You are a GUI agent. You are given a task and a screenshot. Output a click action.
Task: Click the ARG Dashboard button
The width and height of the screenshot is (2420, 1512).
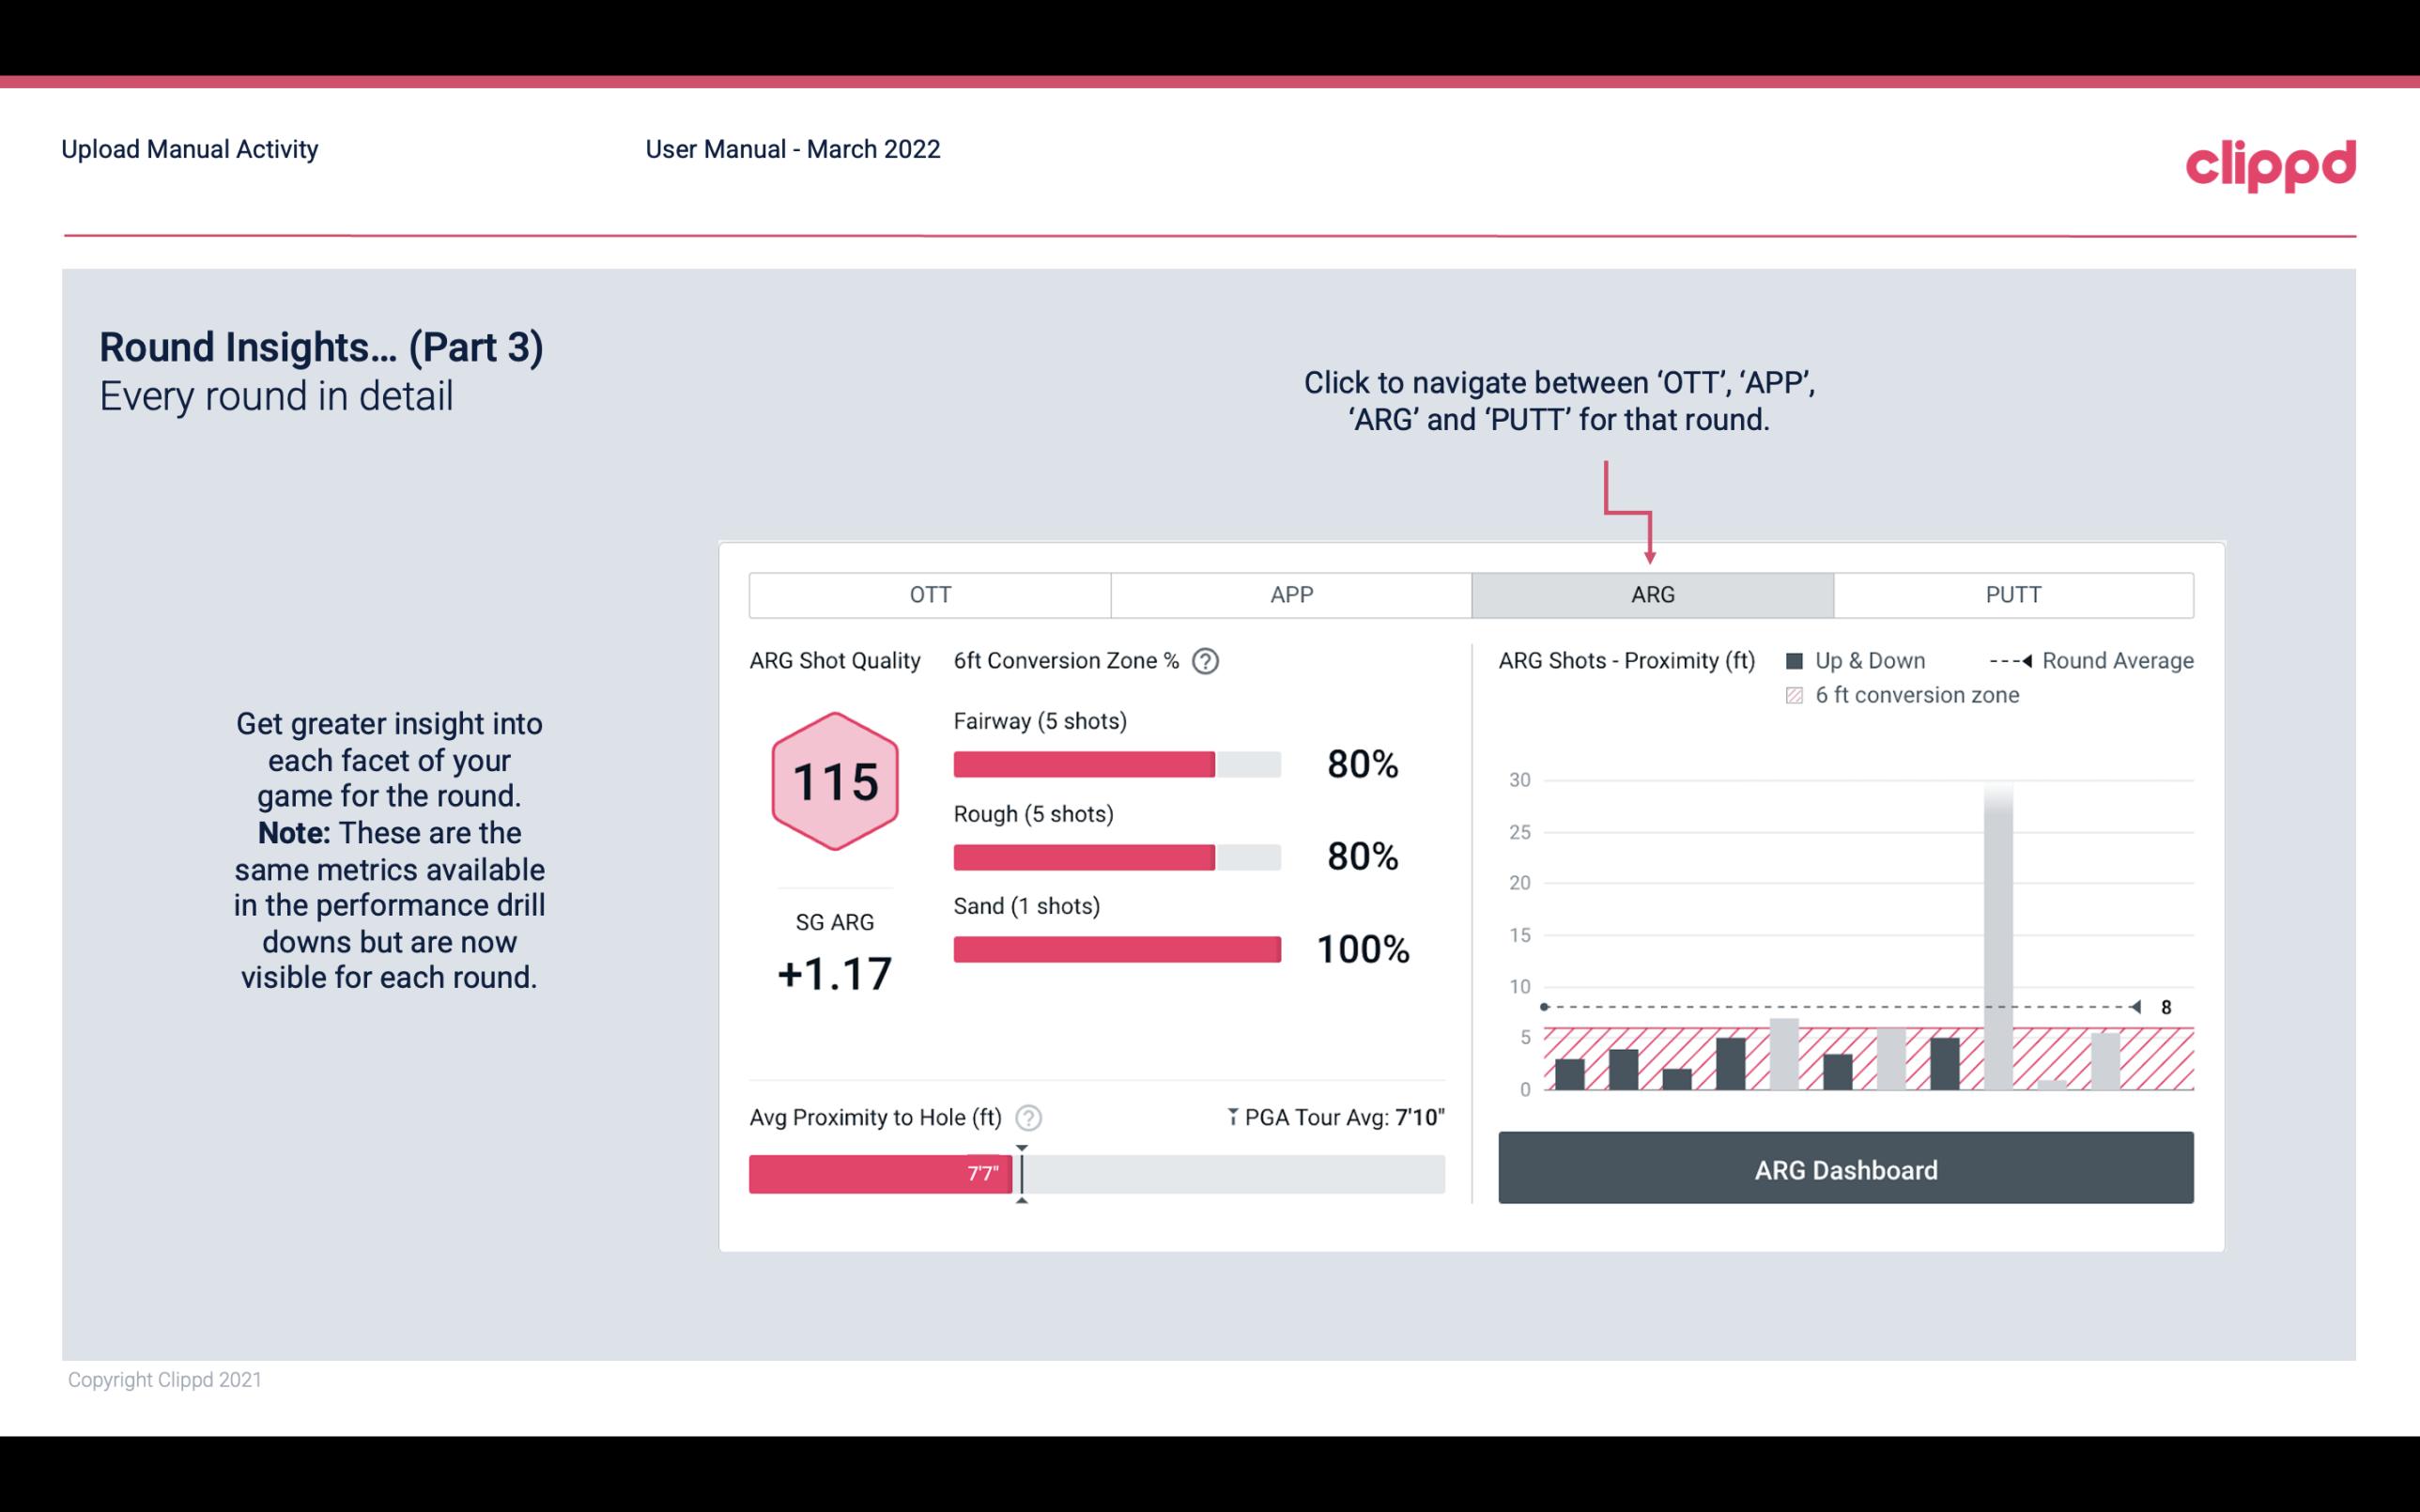click(x=1847, y=1169)
